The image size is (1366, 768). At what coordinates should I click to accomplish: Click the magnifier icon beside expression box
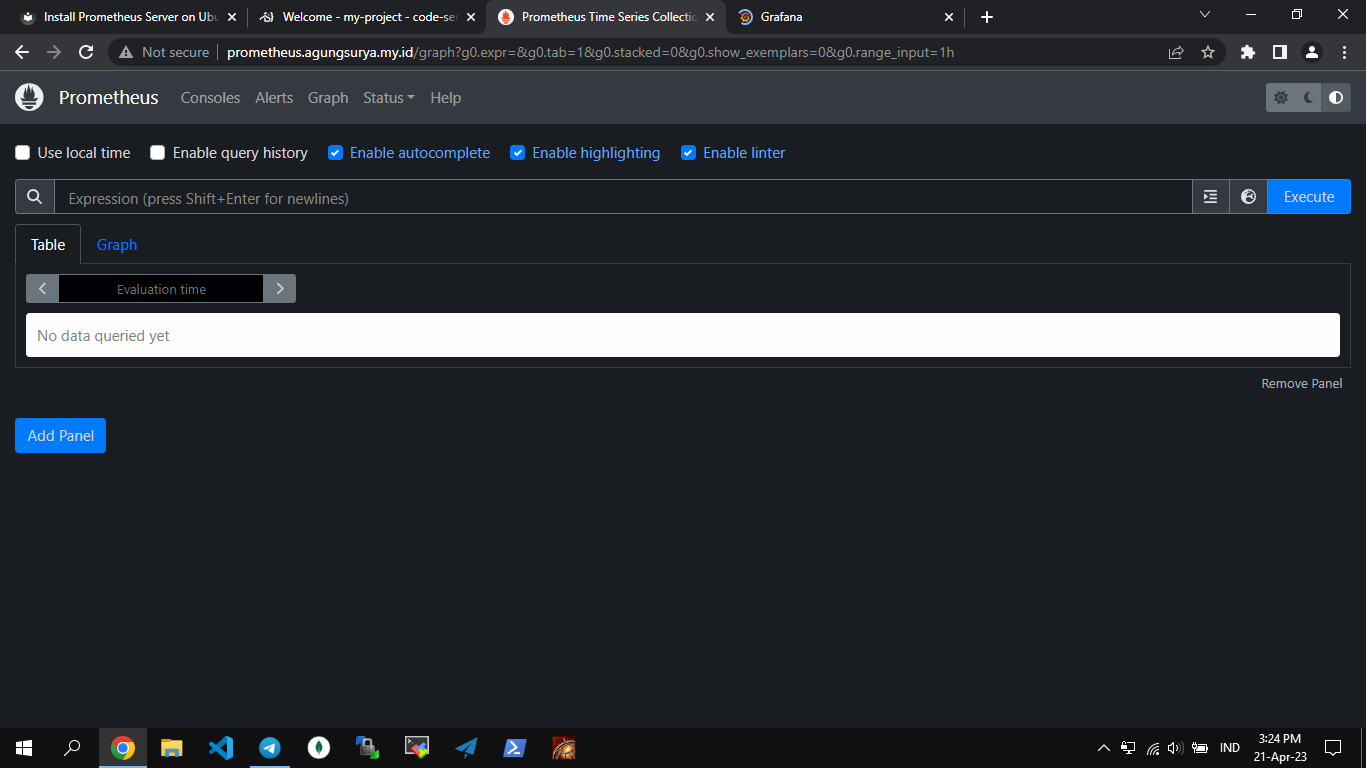pyautogui.click(x=35, y=197)
